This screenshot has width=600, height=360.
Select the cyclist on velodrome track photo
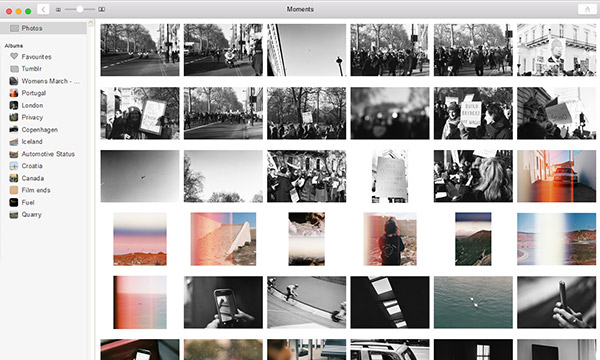[307, 302]
